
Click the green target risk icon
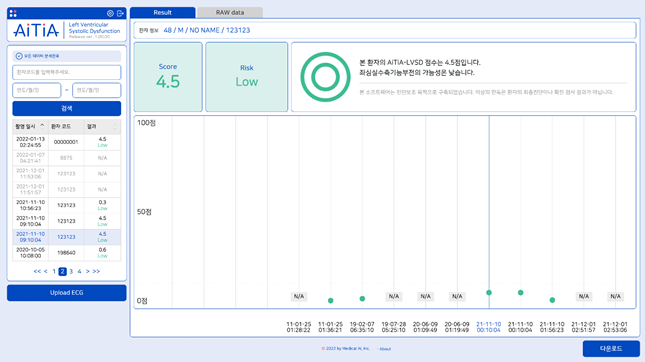[325, 77]
